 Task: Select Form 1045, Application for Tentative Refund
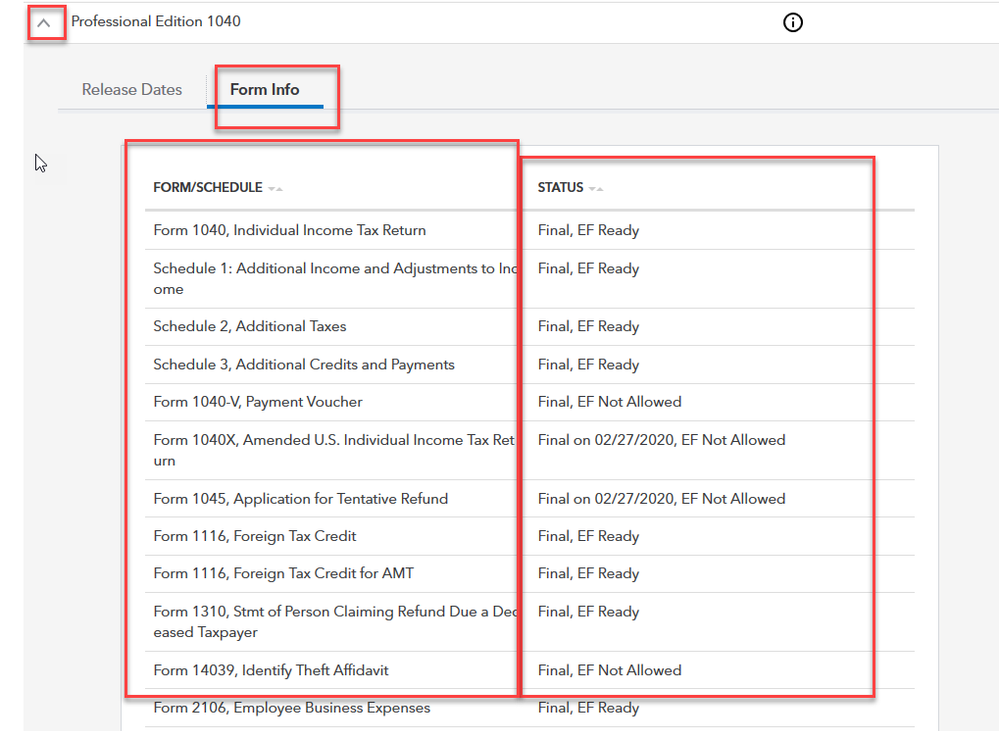pyautogui.click(x=300, y=499)
